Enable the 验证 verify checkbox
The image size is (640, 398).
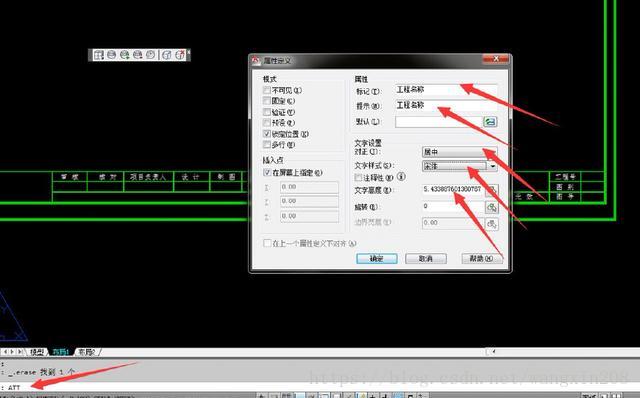click(x=267, y=112)
